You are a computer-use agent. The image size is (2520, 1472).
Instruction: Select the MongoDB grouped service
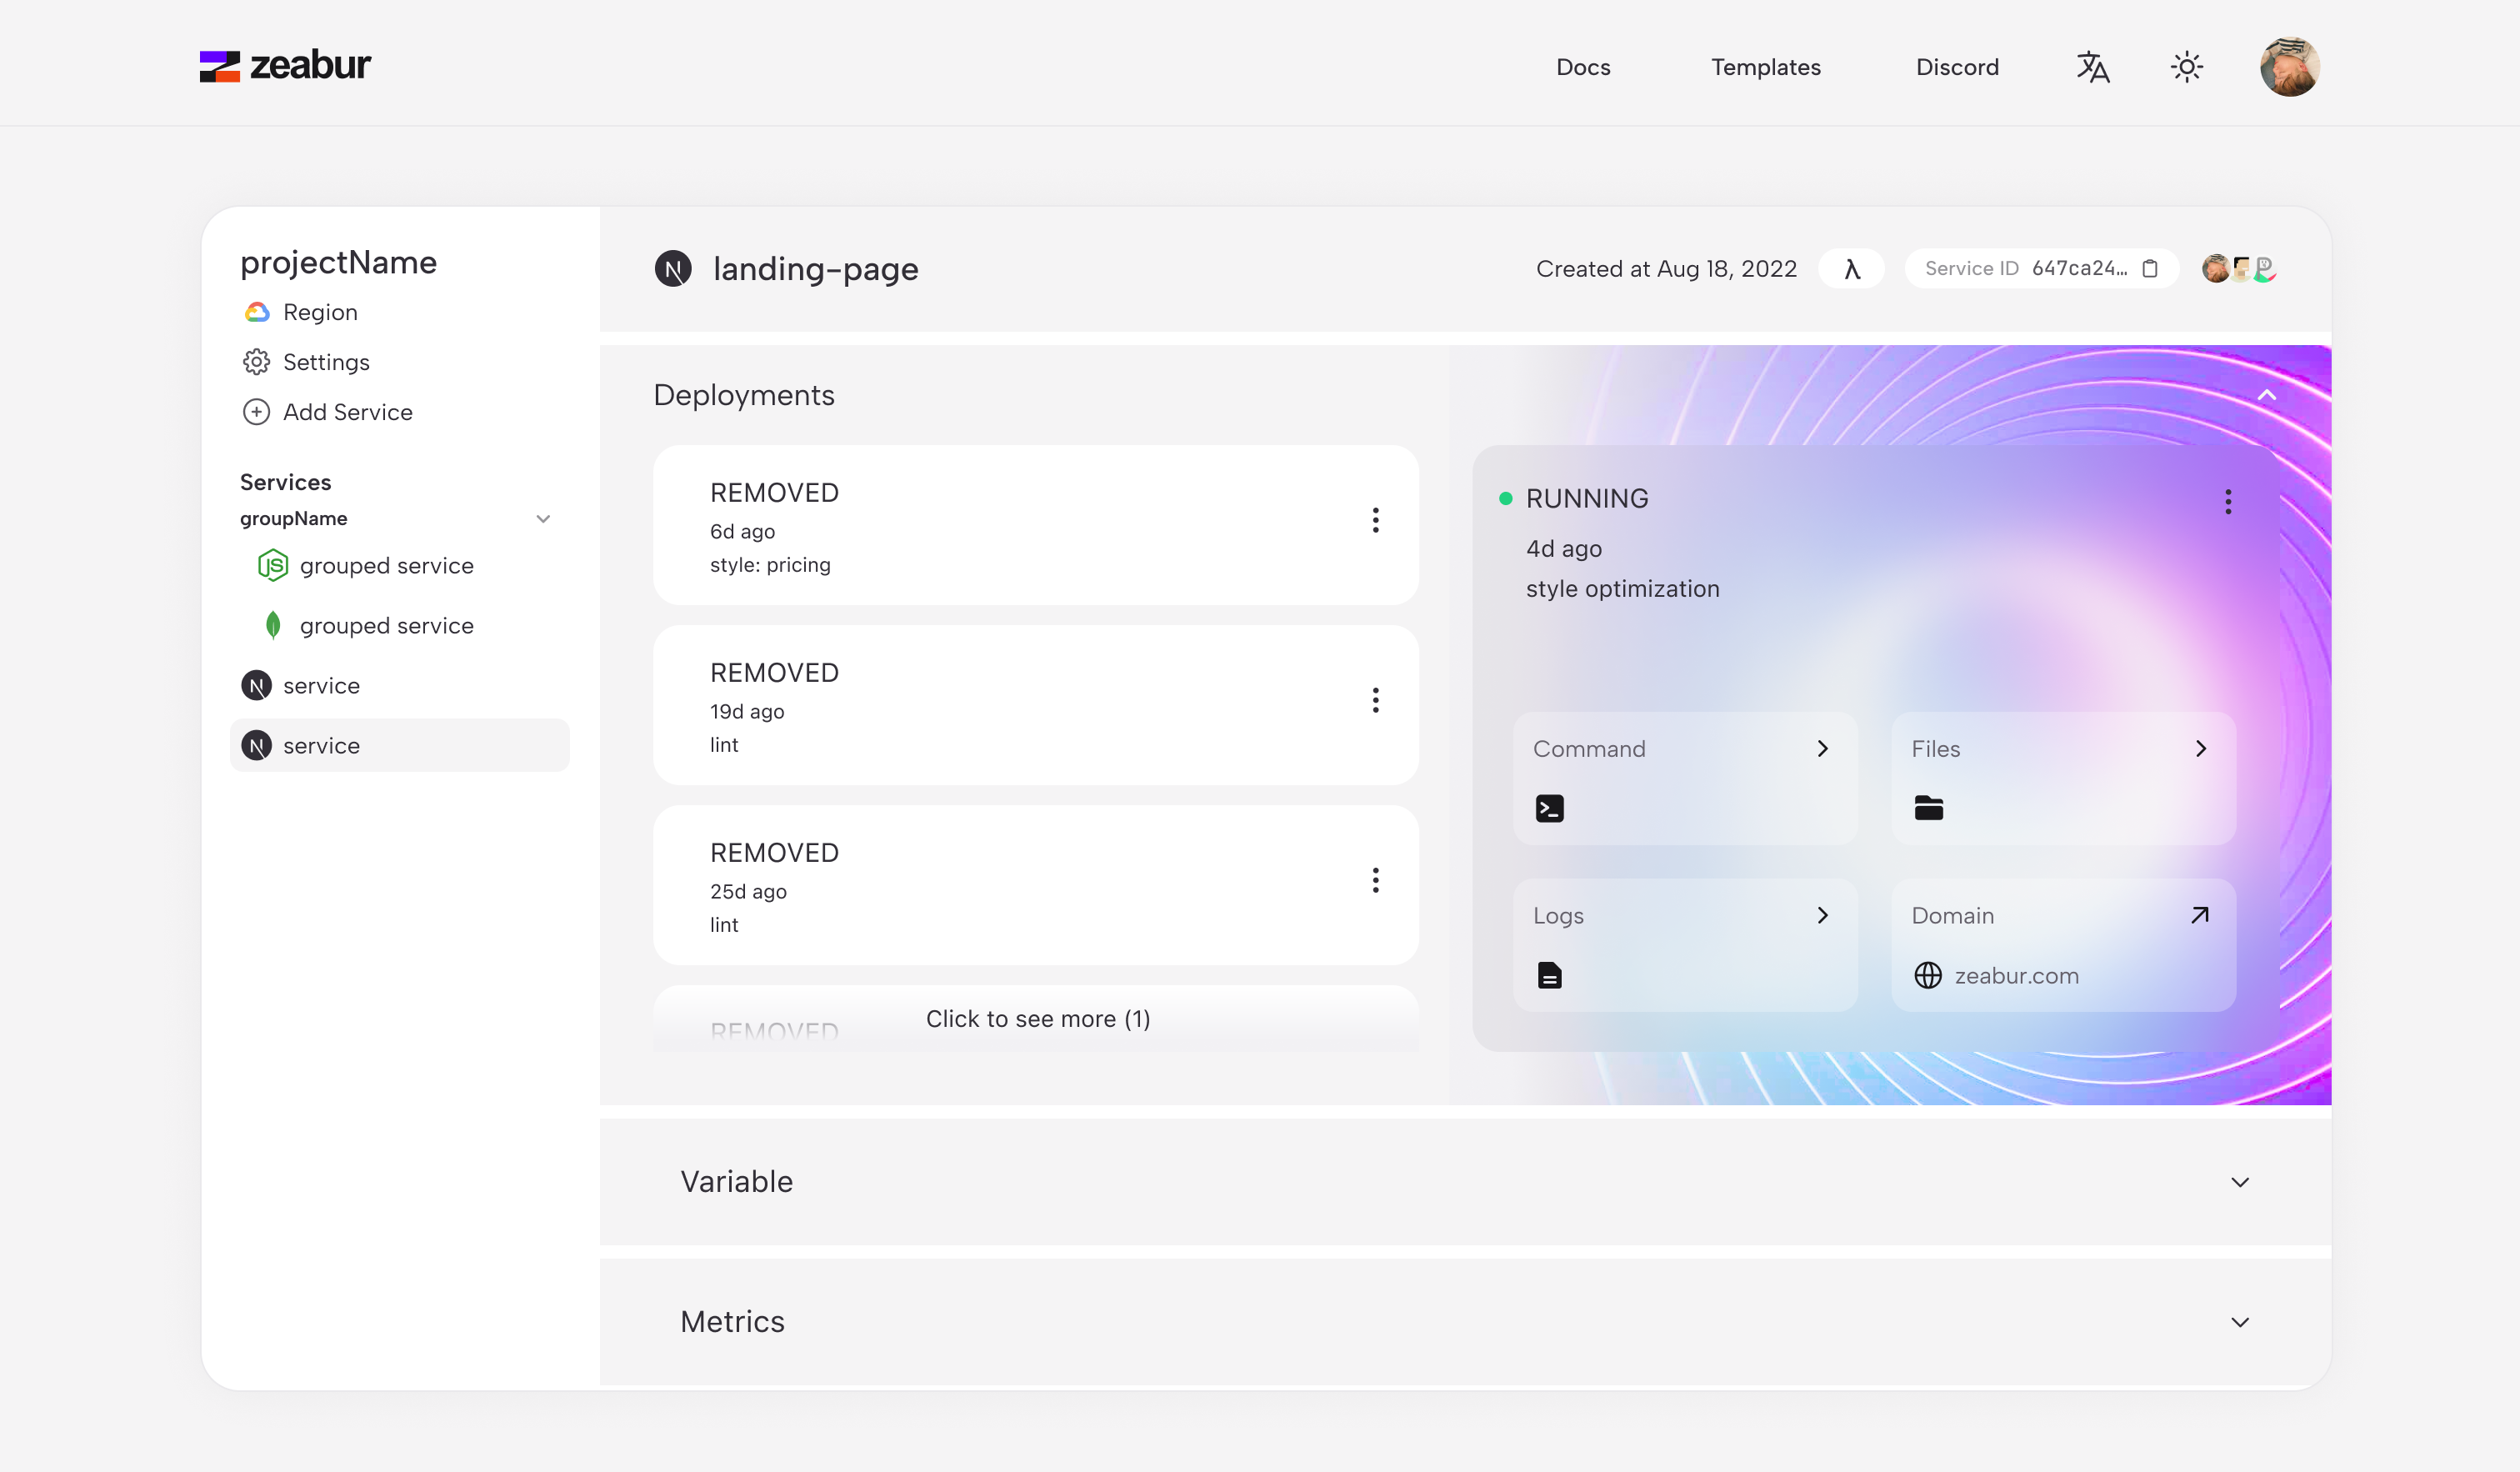(365, 626)
